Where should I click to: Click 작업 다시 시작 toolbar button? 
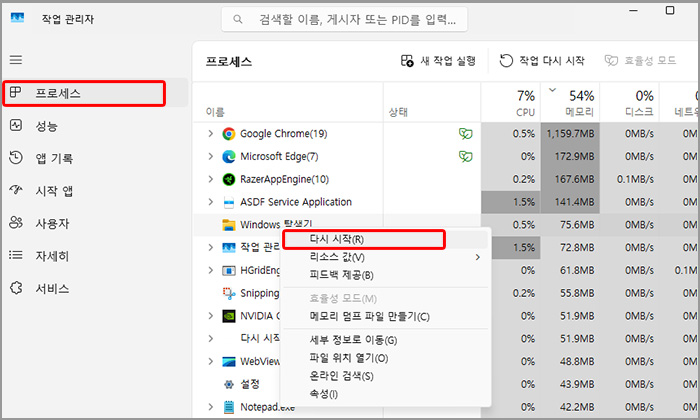pos(541,61)
